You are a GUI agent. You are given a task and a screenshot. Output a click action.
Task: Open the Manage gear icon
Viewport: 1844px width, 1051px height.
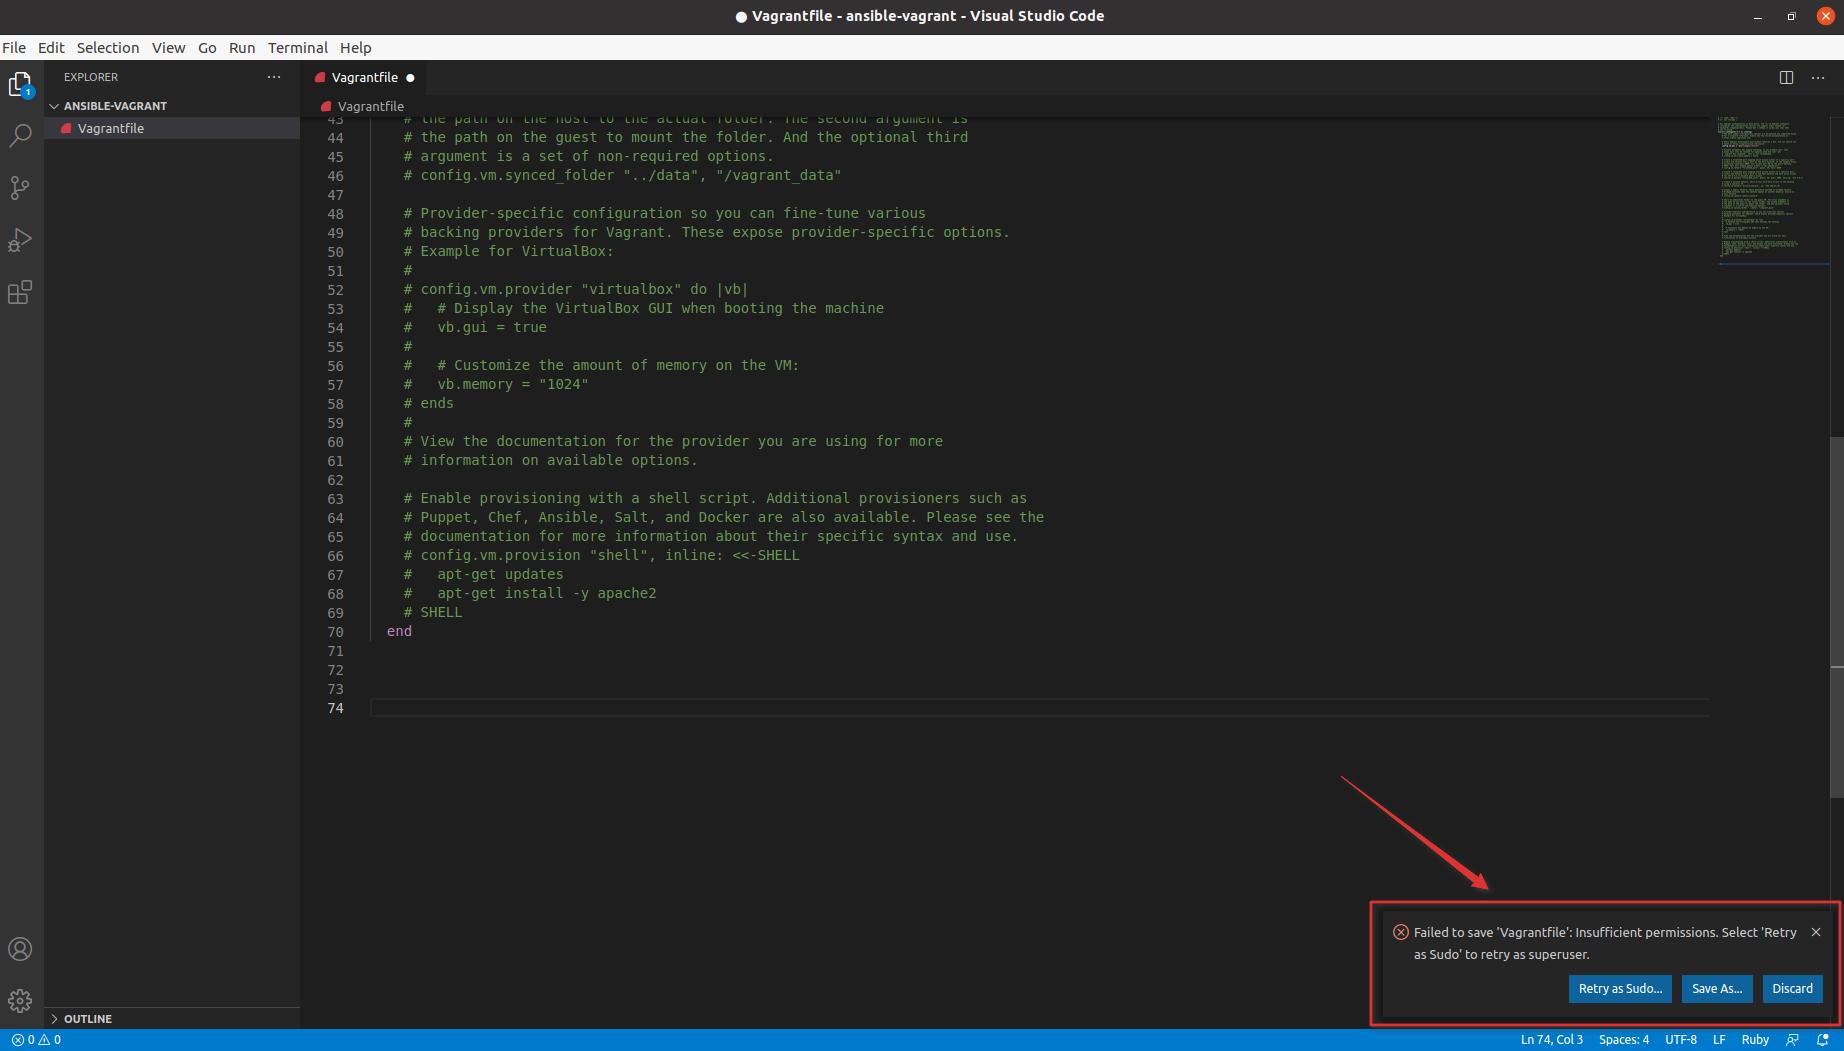pyautogui.click(x=20, y=1001)
